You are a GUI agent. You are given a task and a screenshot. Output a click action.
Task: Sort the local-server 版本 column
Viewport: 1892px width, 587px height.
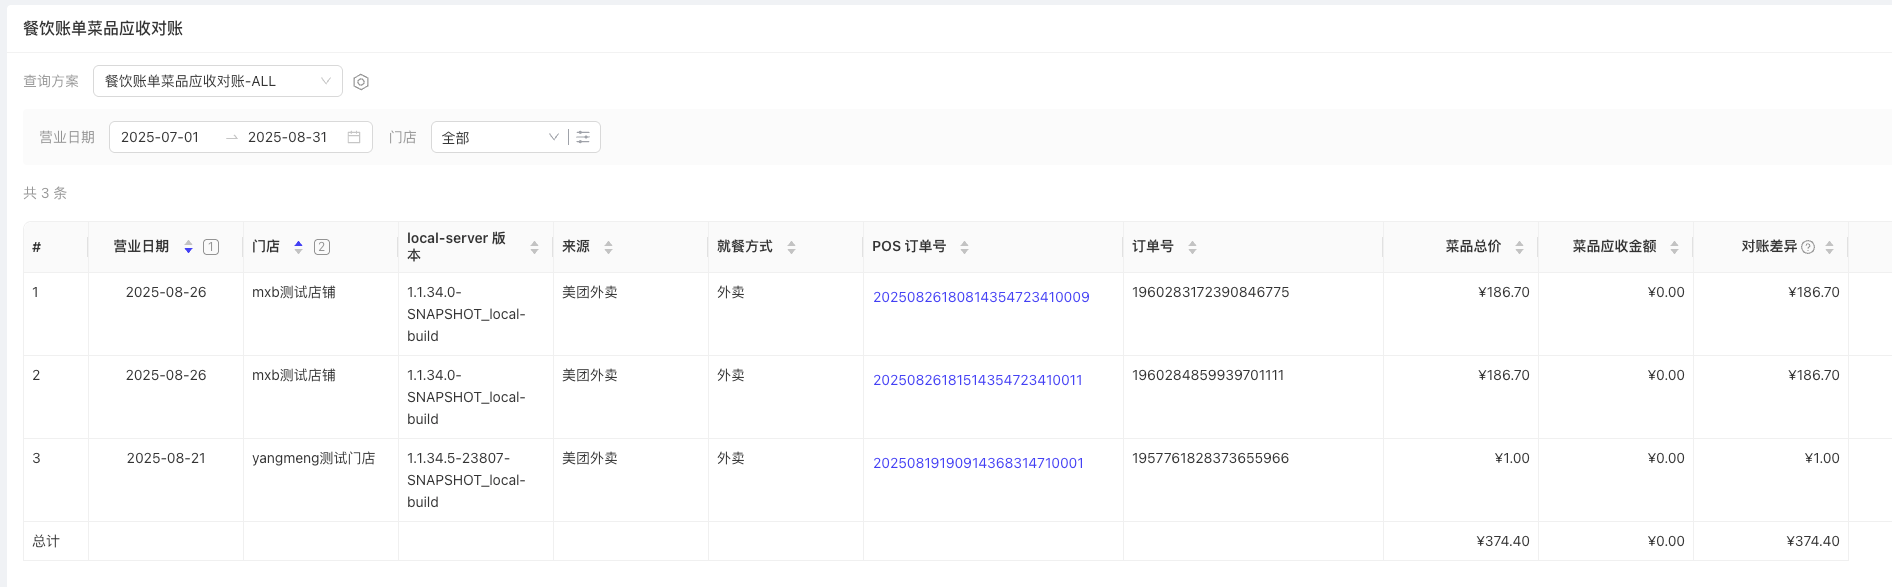pyautogui.click(x=534, y=247)
